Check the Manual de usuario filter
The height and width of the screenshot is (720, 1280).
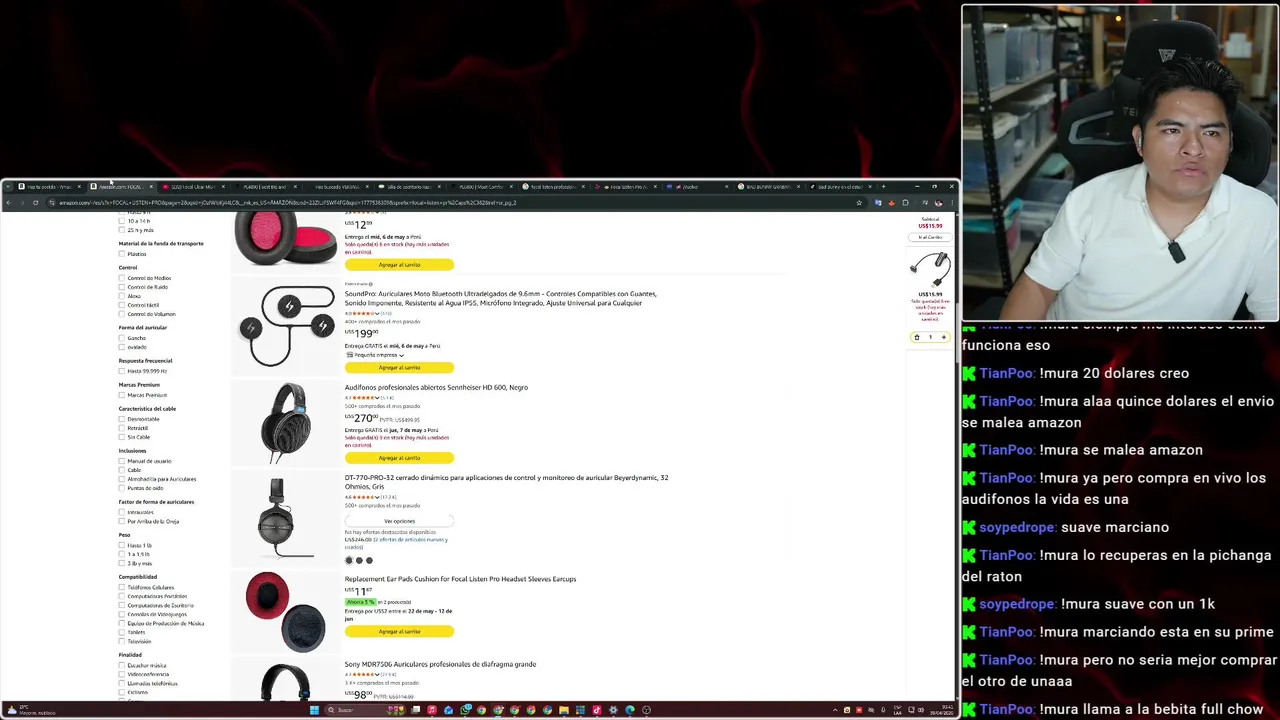pos(122,461)
